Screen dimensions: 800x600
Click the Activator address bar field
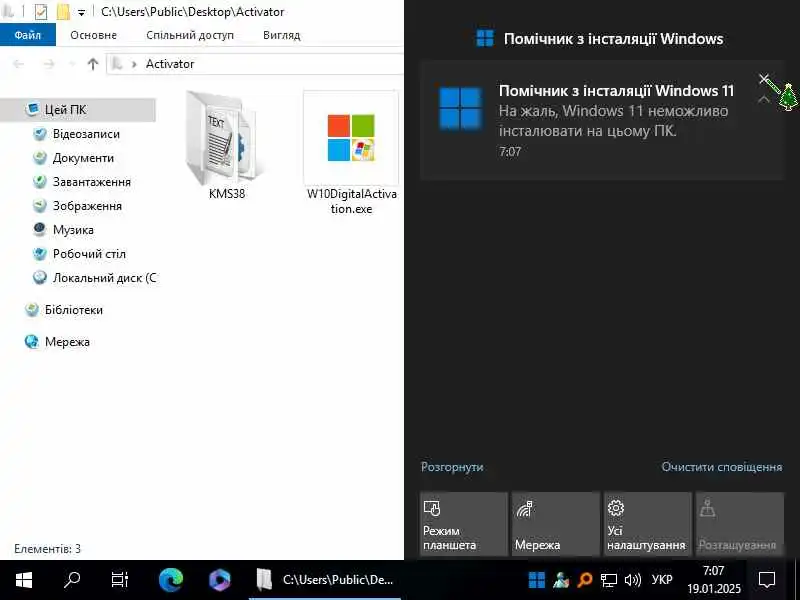[255, 64]
